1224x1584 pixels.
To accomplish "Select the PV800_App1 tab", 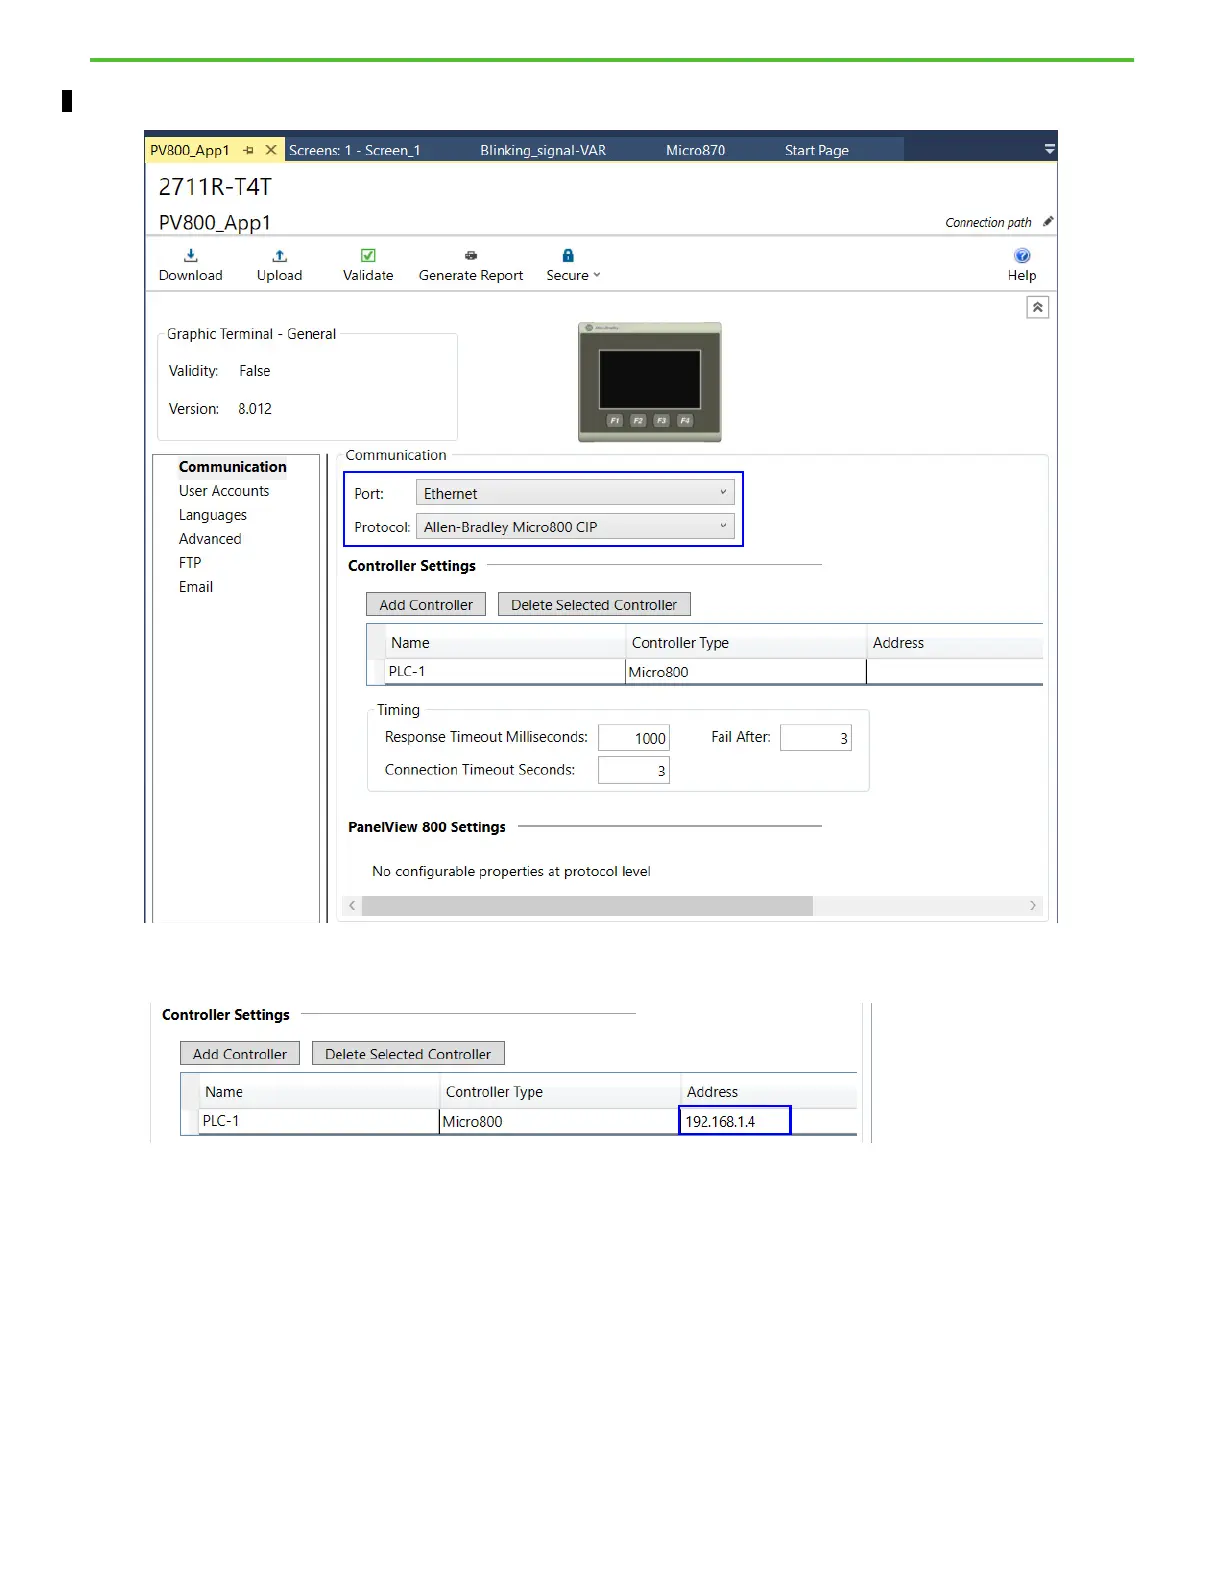I will pos(190,150).
